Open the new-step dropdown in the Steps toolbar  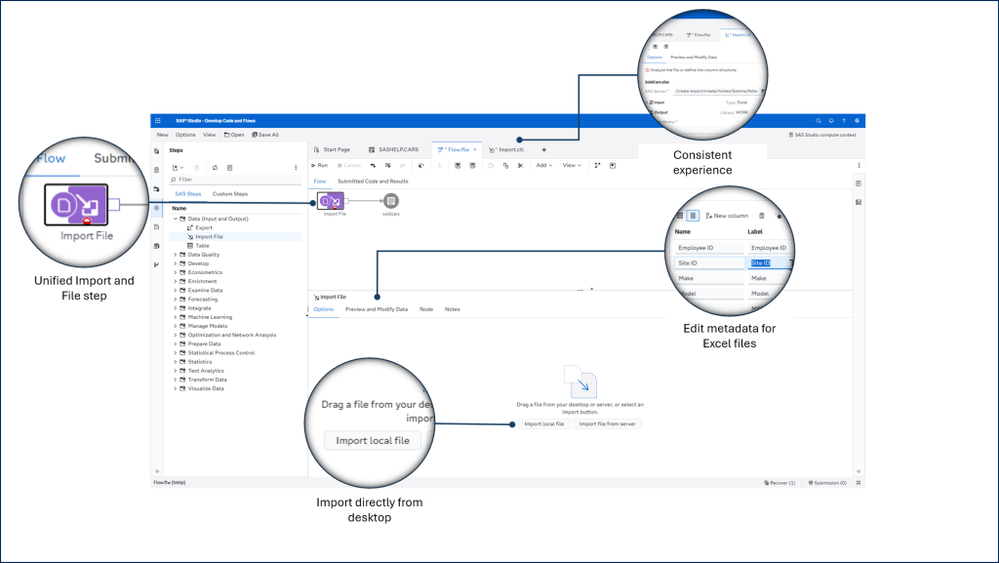pos(178,167)
